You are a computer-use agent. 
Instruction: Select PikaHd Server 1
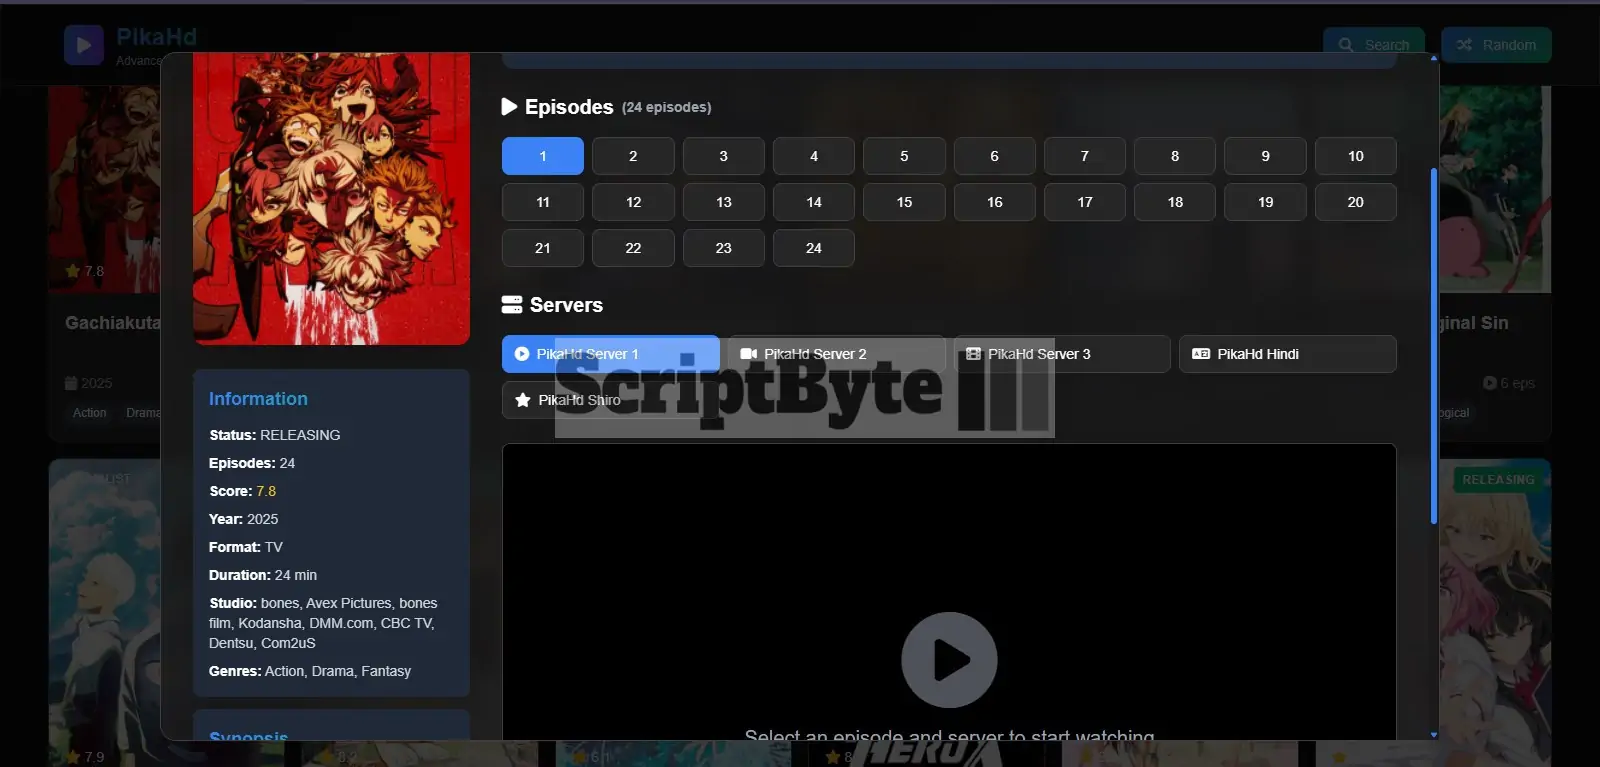[x=610, y=354]
